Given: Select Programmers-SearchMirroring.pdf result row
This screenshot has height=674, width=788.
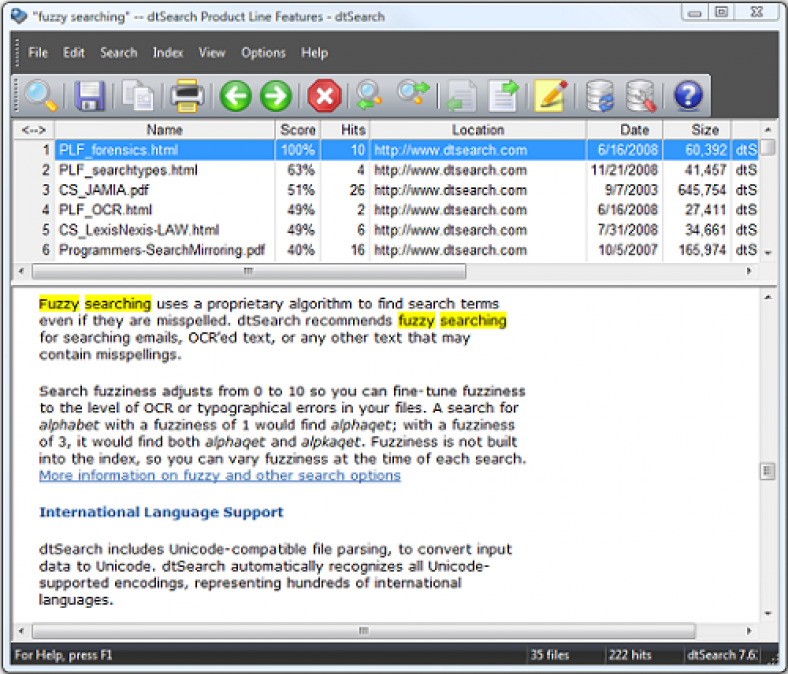Looking at the screenshot, I should (386, 250).
